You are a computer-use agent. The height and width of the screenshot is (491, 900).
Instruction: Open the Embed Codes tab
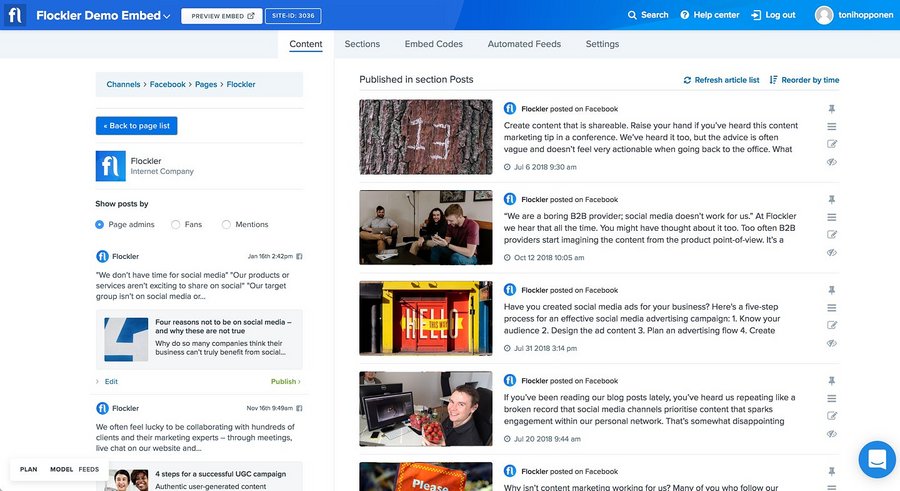coord(433,44)
